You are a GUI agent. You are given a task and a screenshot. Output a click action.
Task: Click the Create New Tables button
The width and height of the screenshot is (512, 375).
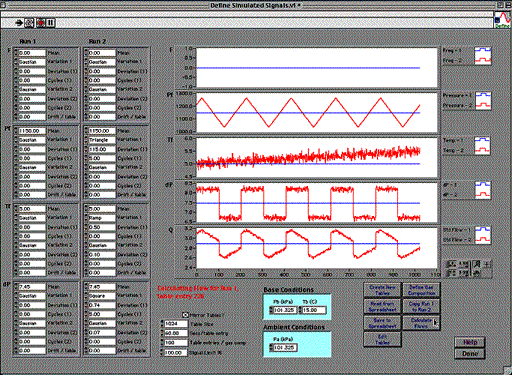[x=382, y=290]
